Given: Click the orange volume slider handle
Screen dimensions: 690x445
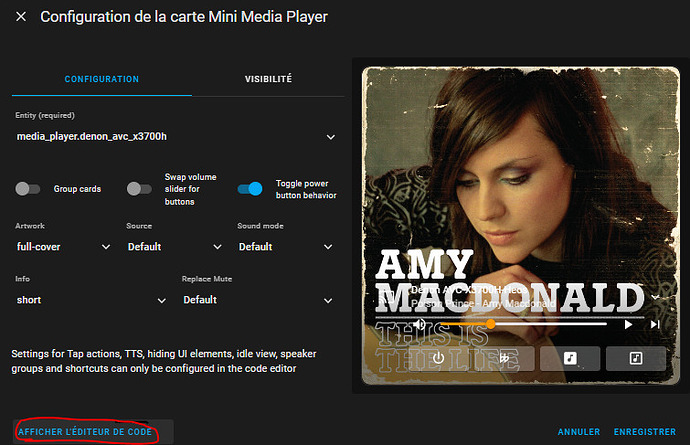Looking at the screenshot, I should tap(491, 324).
